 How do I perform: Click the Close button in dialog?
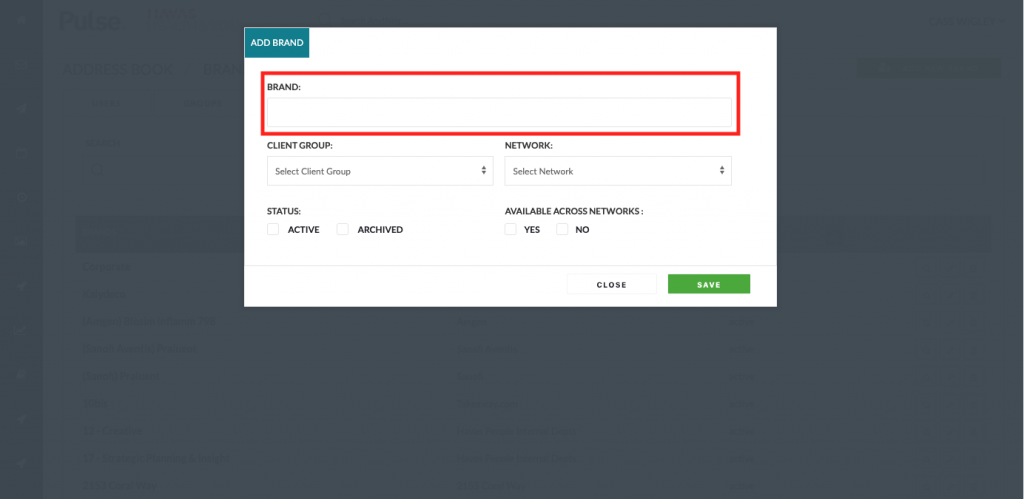coord(611,284)
